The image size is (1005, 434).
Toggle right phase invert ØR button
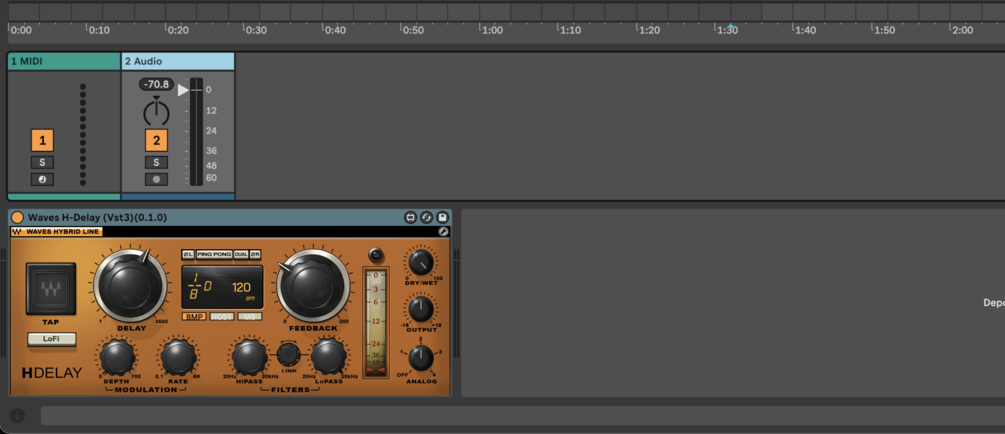tap(255, 255)
